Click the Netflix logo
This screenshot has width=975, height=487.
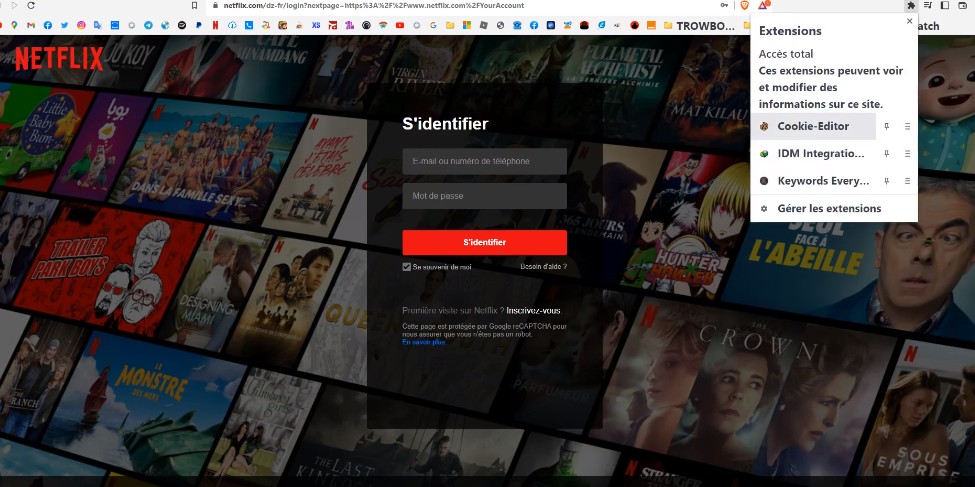[59, 59]
